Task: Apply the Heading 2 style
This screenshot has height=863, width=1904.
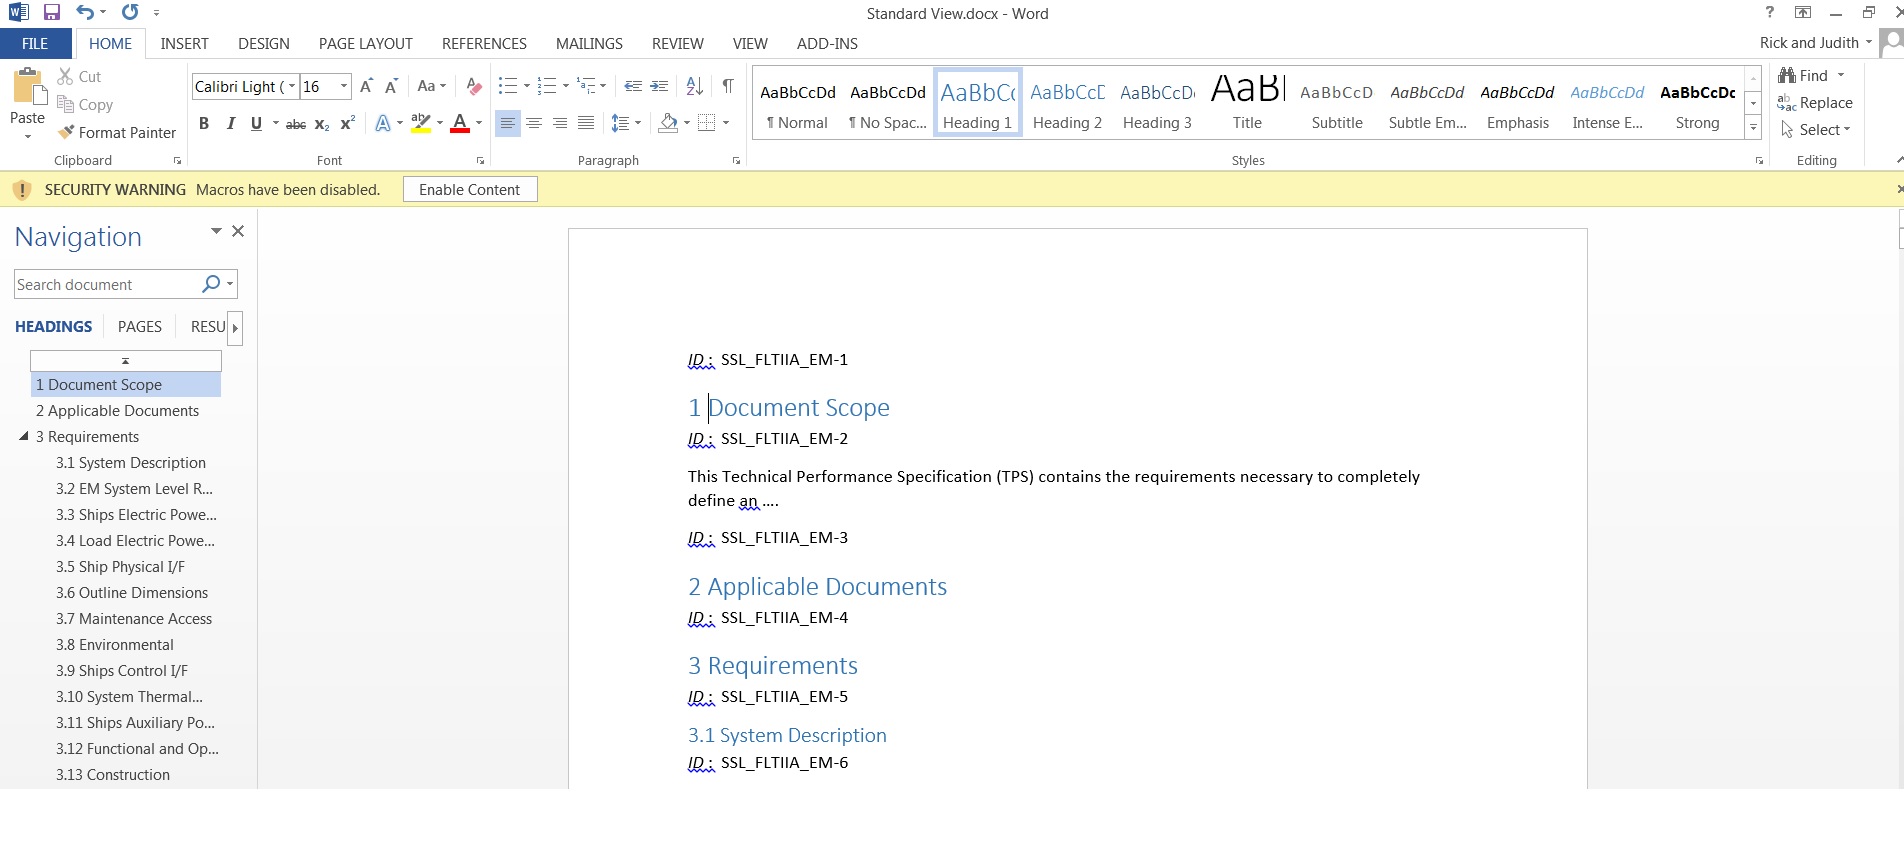Action: [x=1067, y=104]
